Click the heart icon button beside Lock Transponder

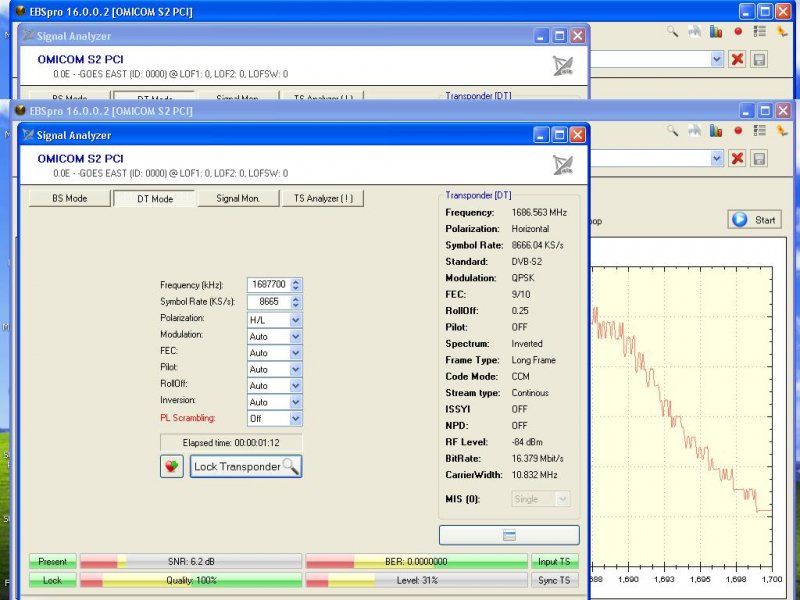(x=172, y=466)
